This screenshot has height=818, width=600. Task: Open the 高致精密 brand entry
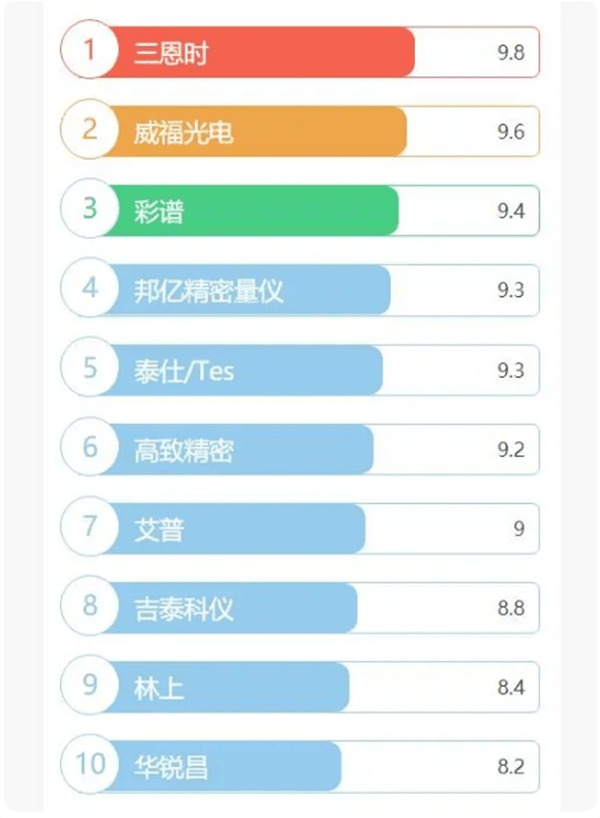coord(183,449)
